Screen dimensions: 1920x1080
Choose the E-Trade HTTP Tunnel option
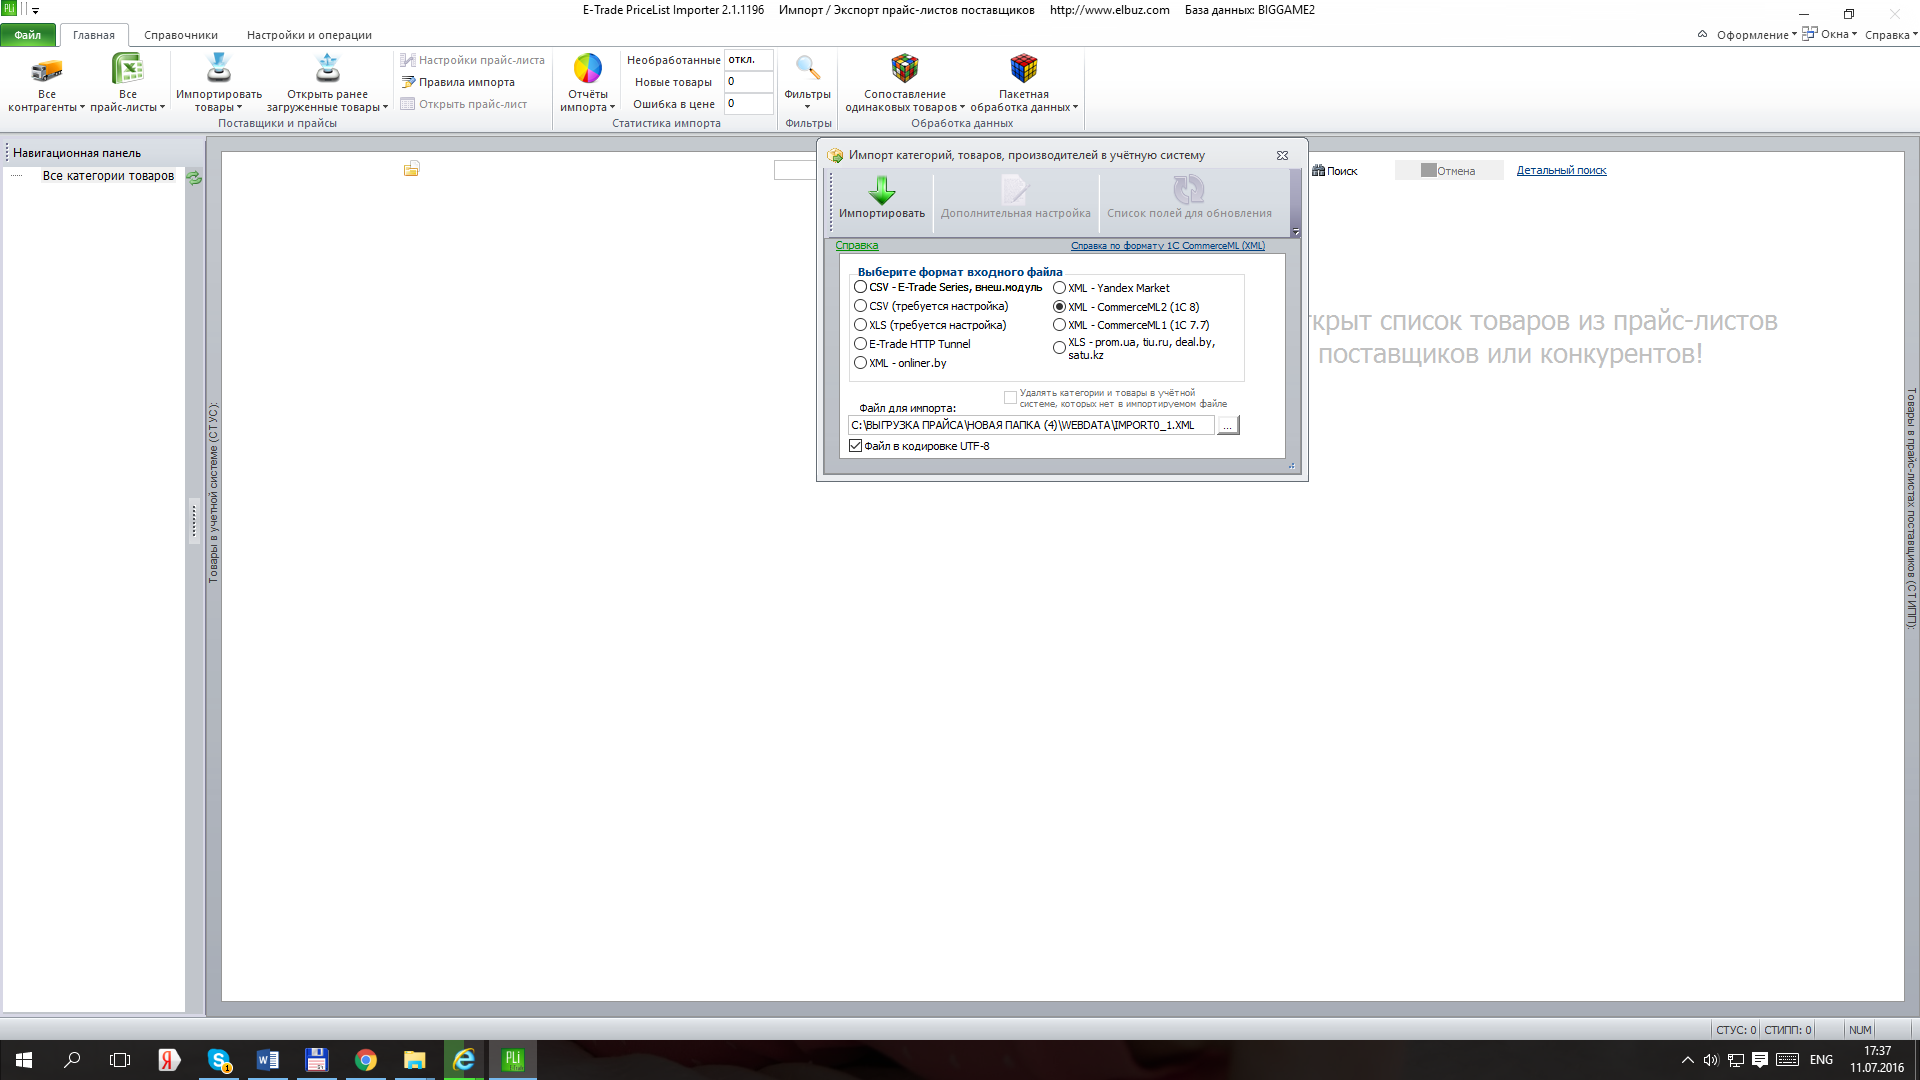(860, 344)
